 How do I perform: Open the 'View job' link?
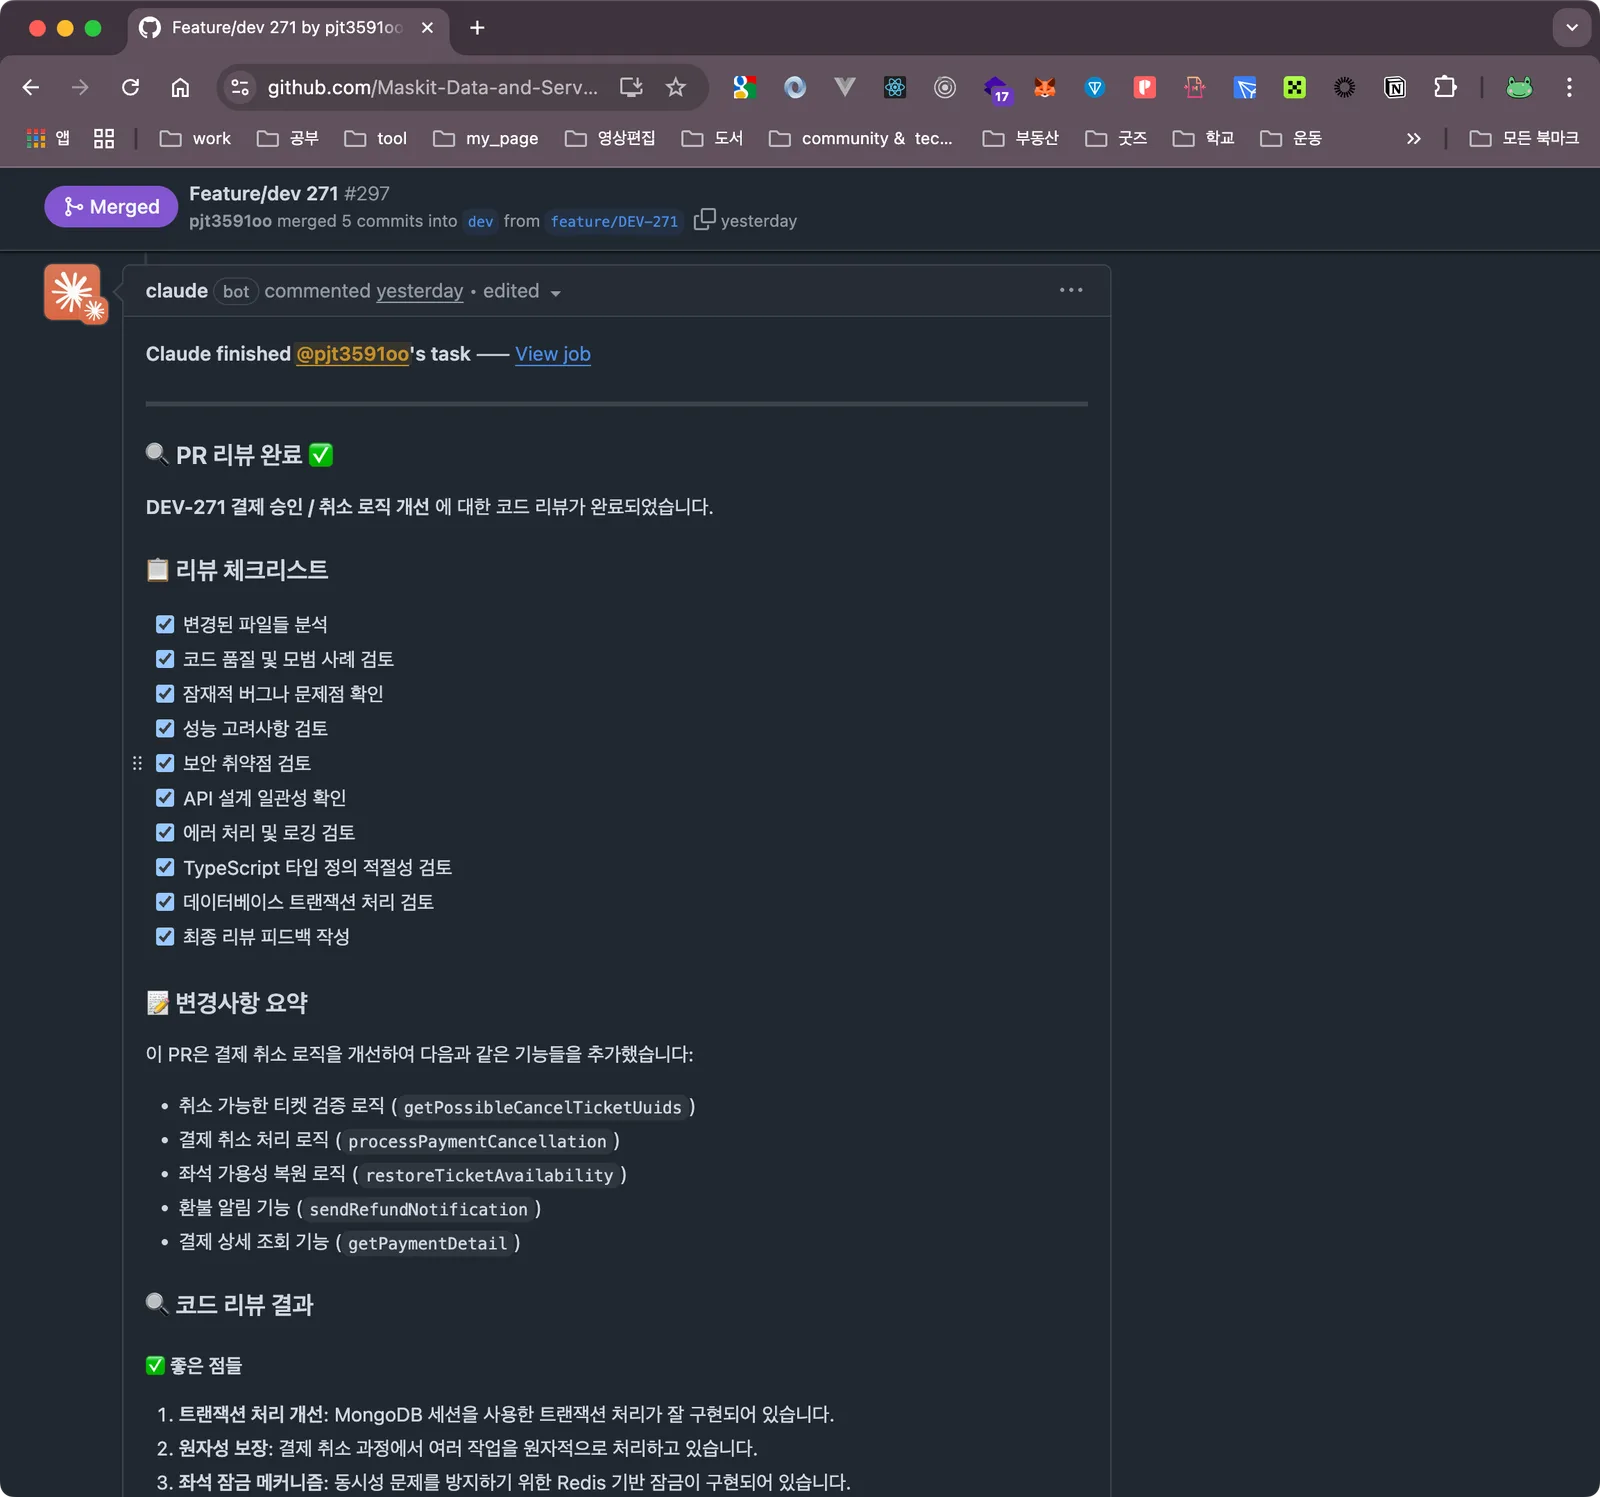553,354
